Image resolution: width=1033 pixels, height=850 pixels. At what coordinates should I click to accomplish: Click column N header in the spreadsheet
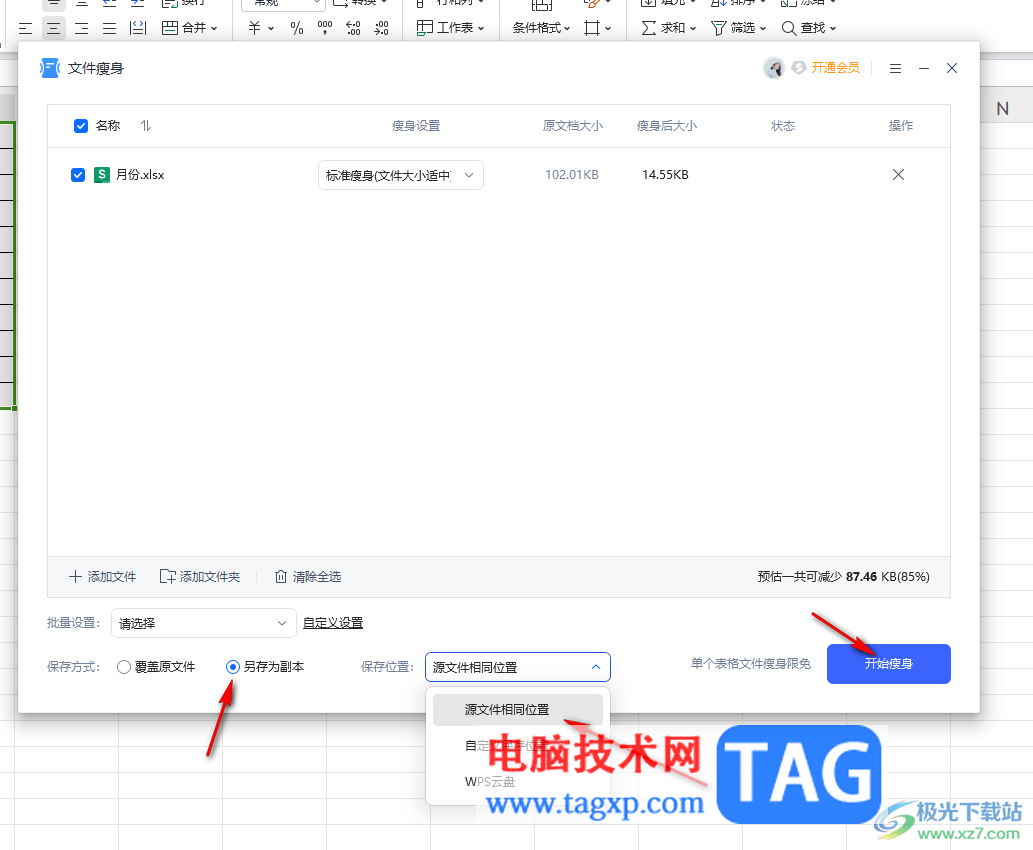click(1003, 109)
